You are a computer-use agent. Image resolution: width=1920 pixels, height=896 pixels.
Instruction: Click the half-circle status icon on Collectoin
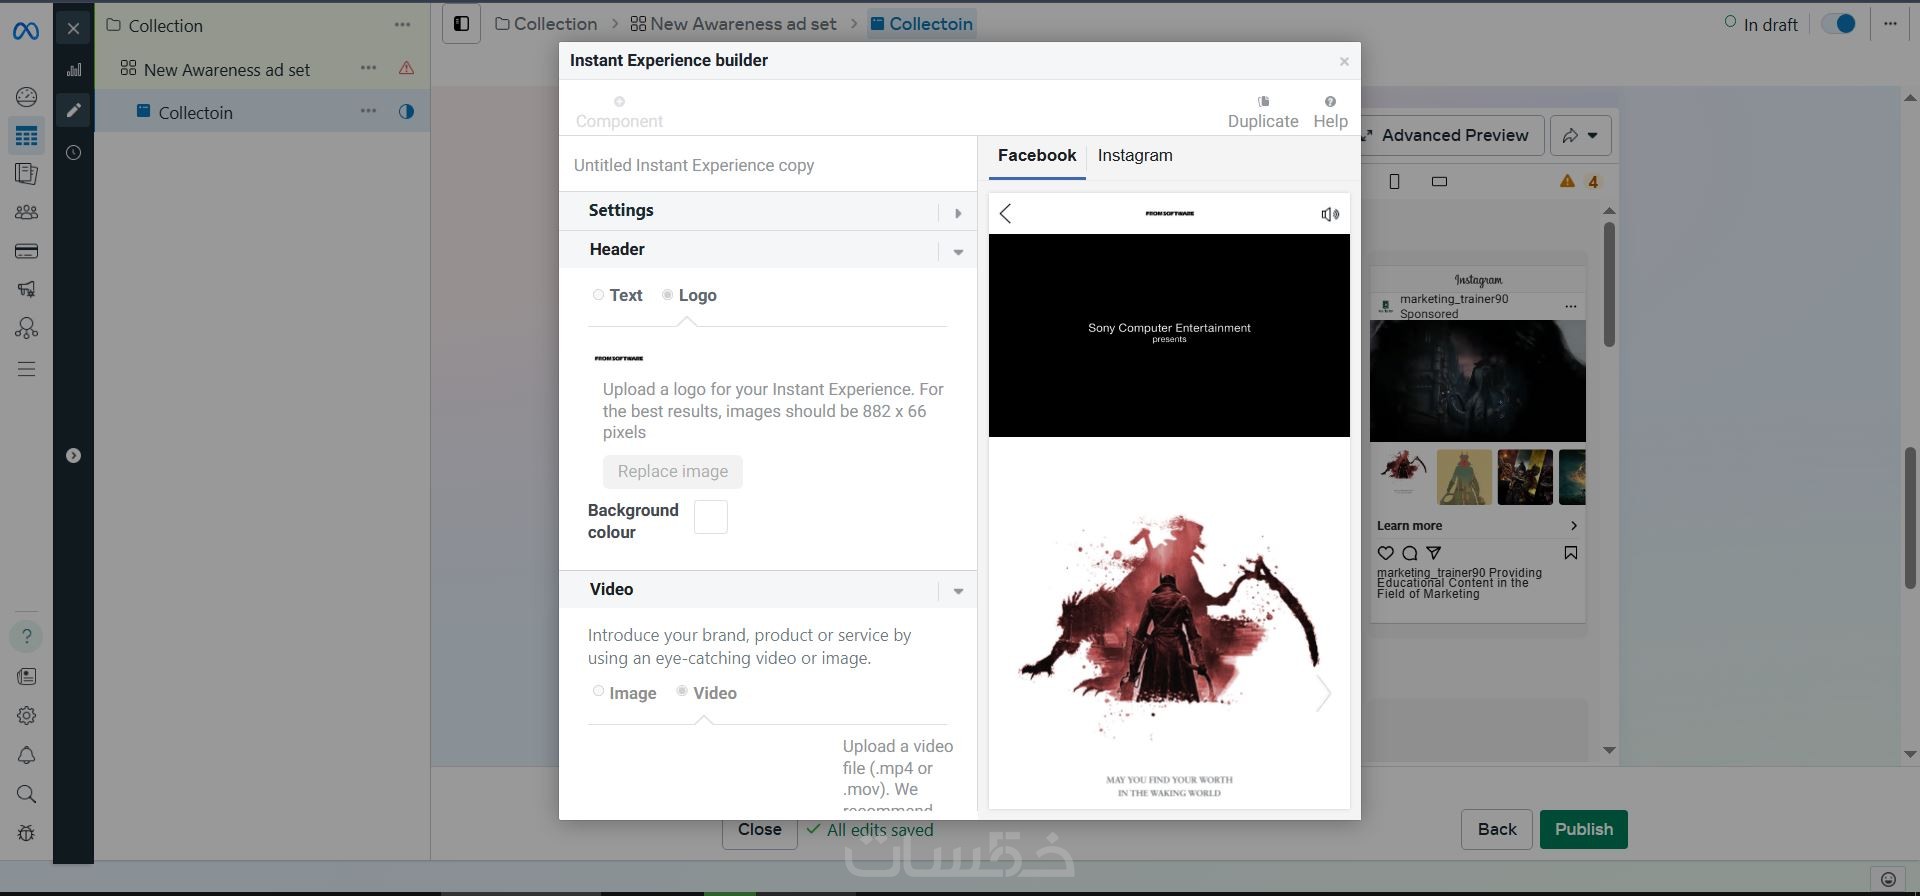click(x=406, y=112)
